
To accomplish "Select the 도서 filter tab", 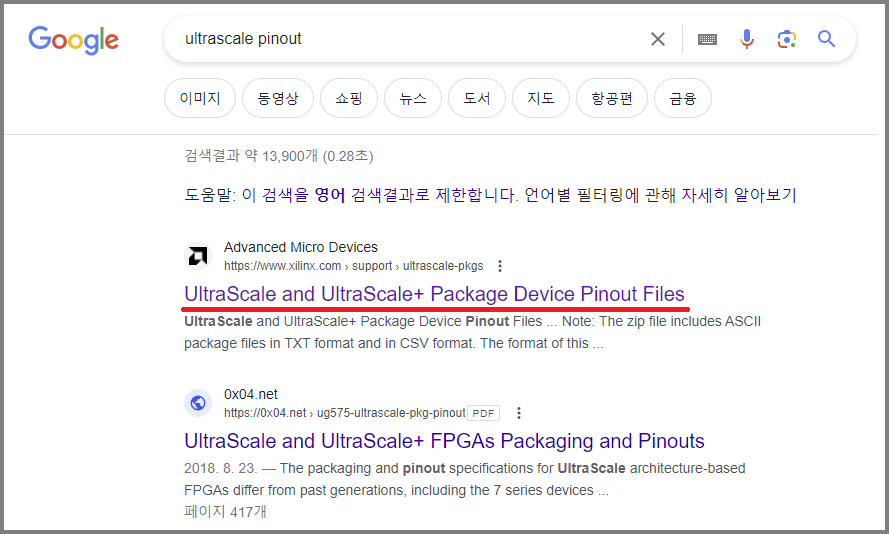I will click(477, 98).
